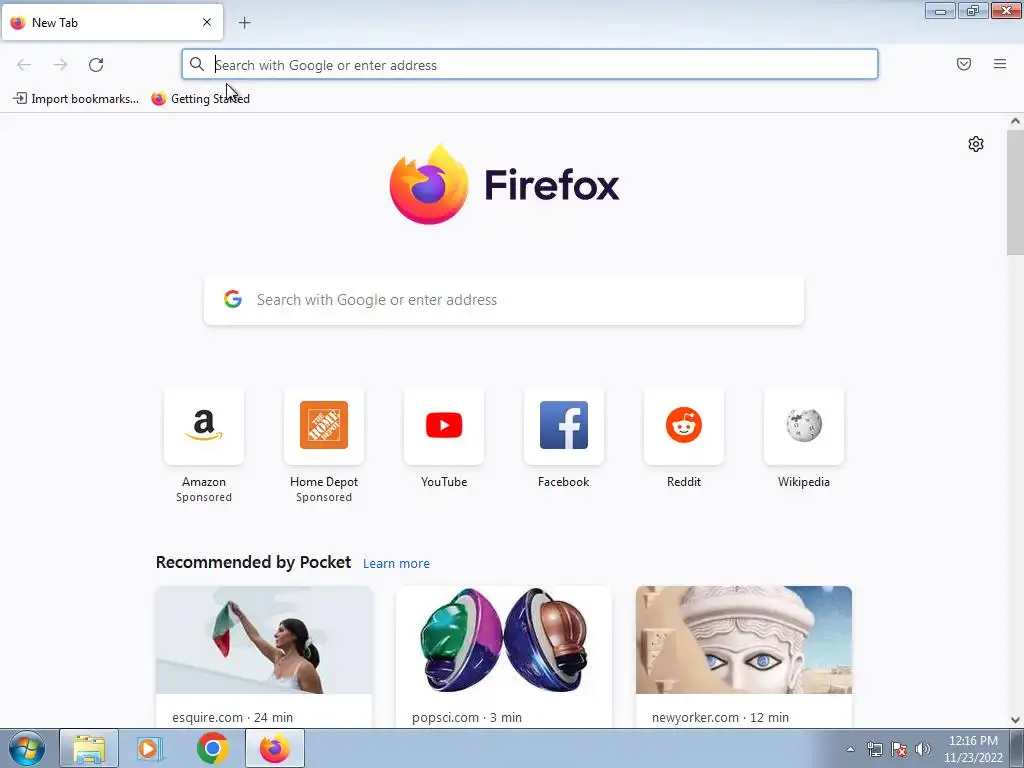Close the New Tab tab
Viewport: 1024px width, 768px height.
[x=207, y=22]
